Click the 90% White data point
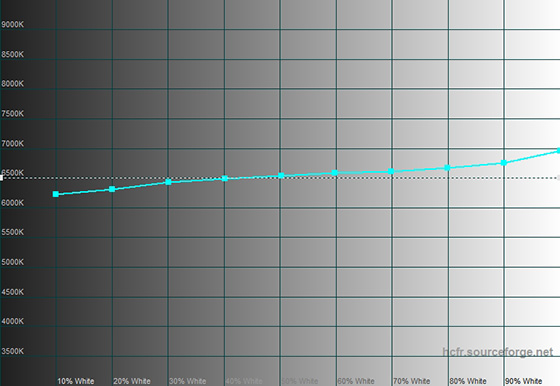560x386 pixels. (x=504, y=163)
